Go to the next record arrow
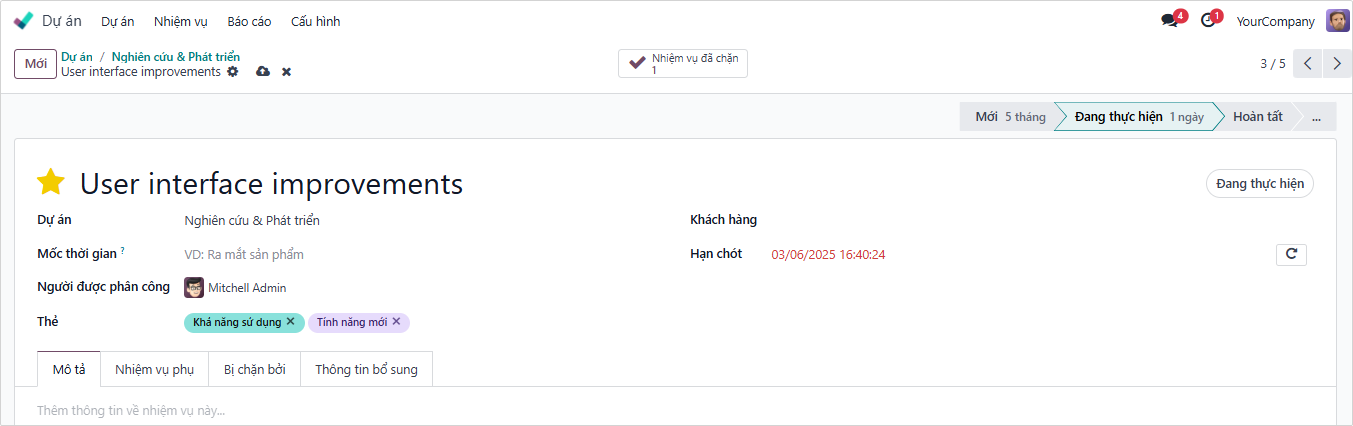The height and width of the screenshot is (426, 1353). click(1337, 64)
